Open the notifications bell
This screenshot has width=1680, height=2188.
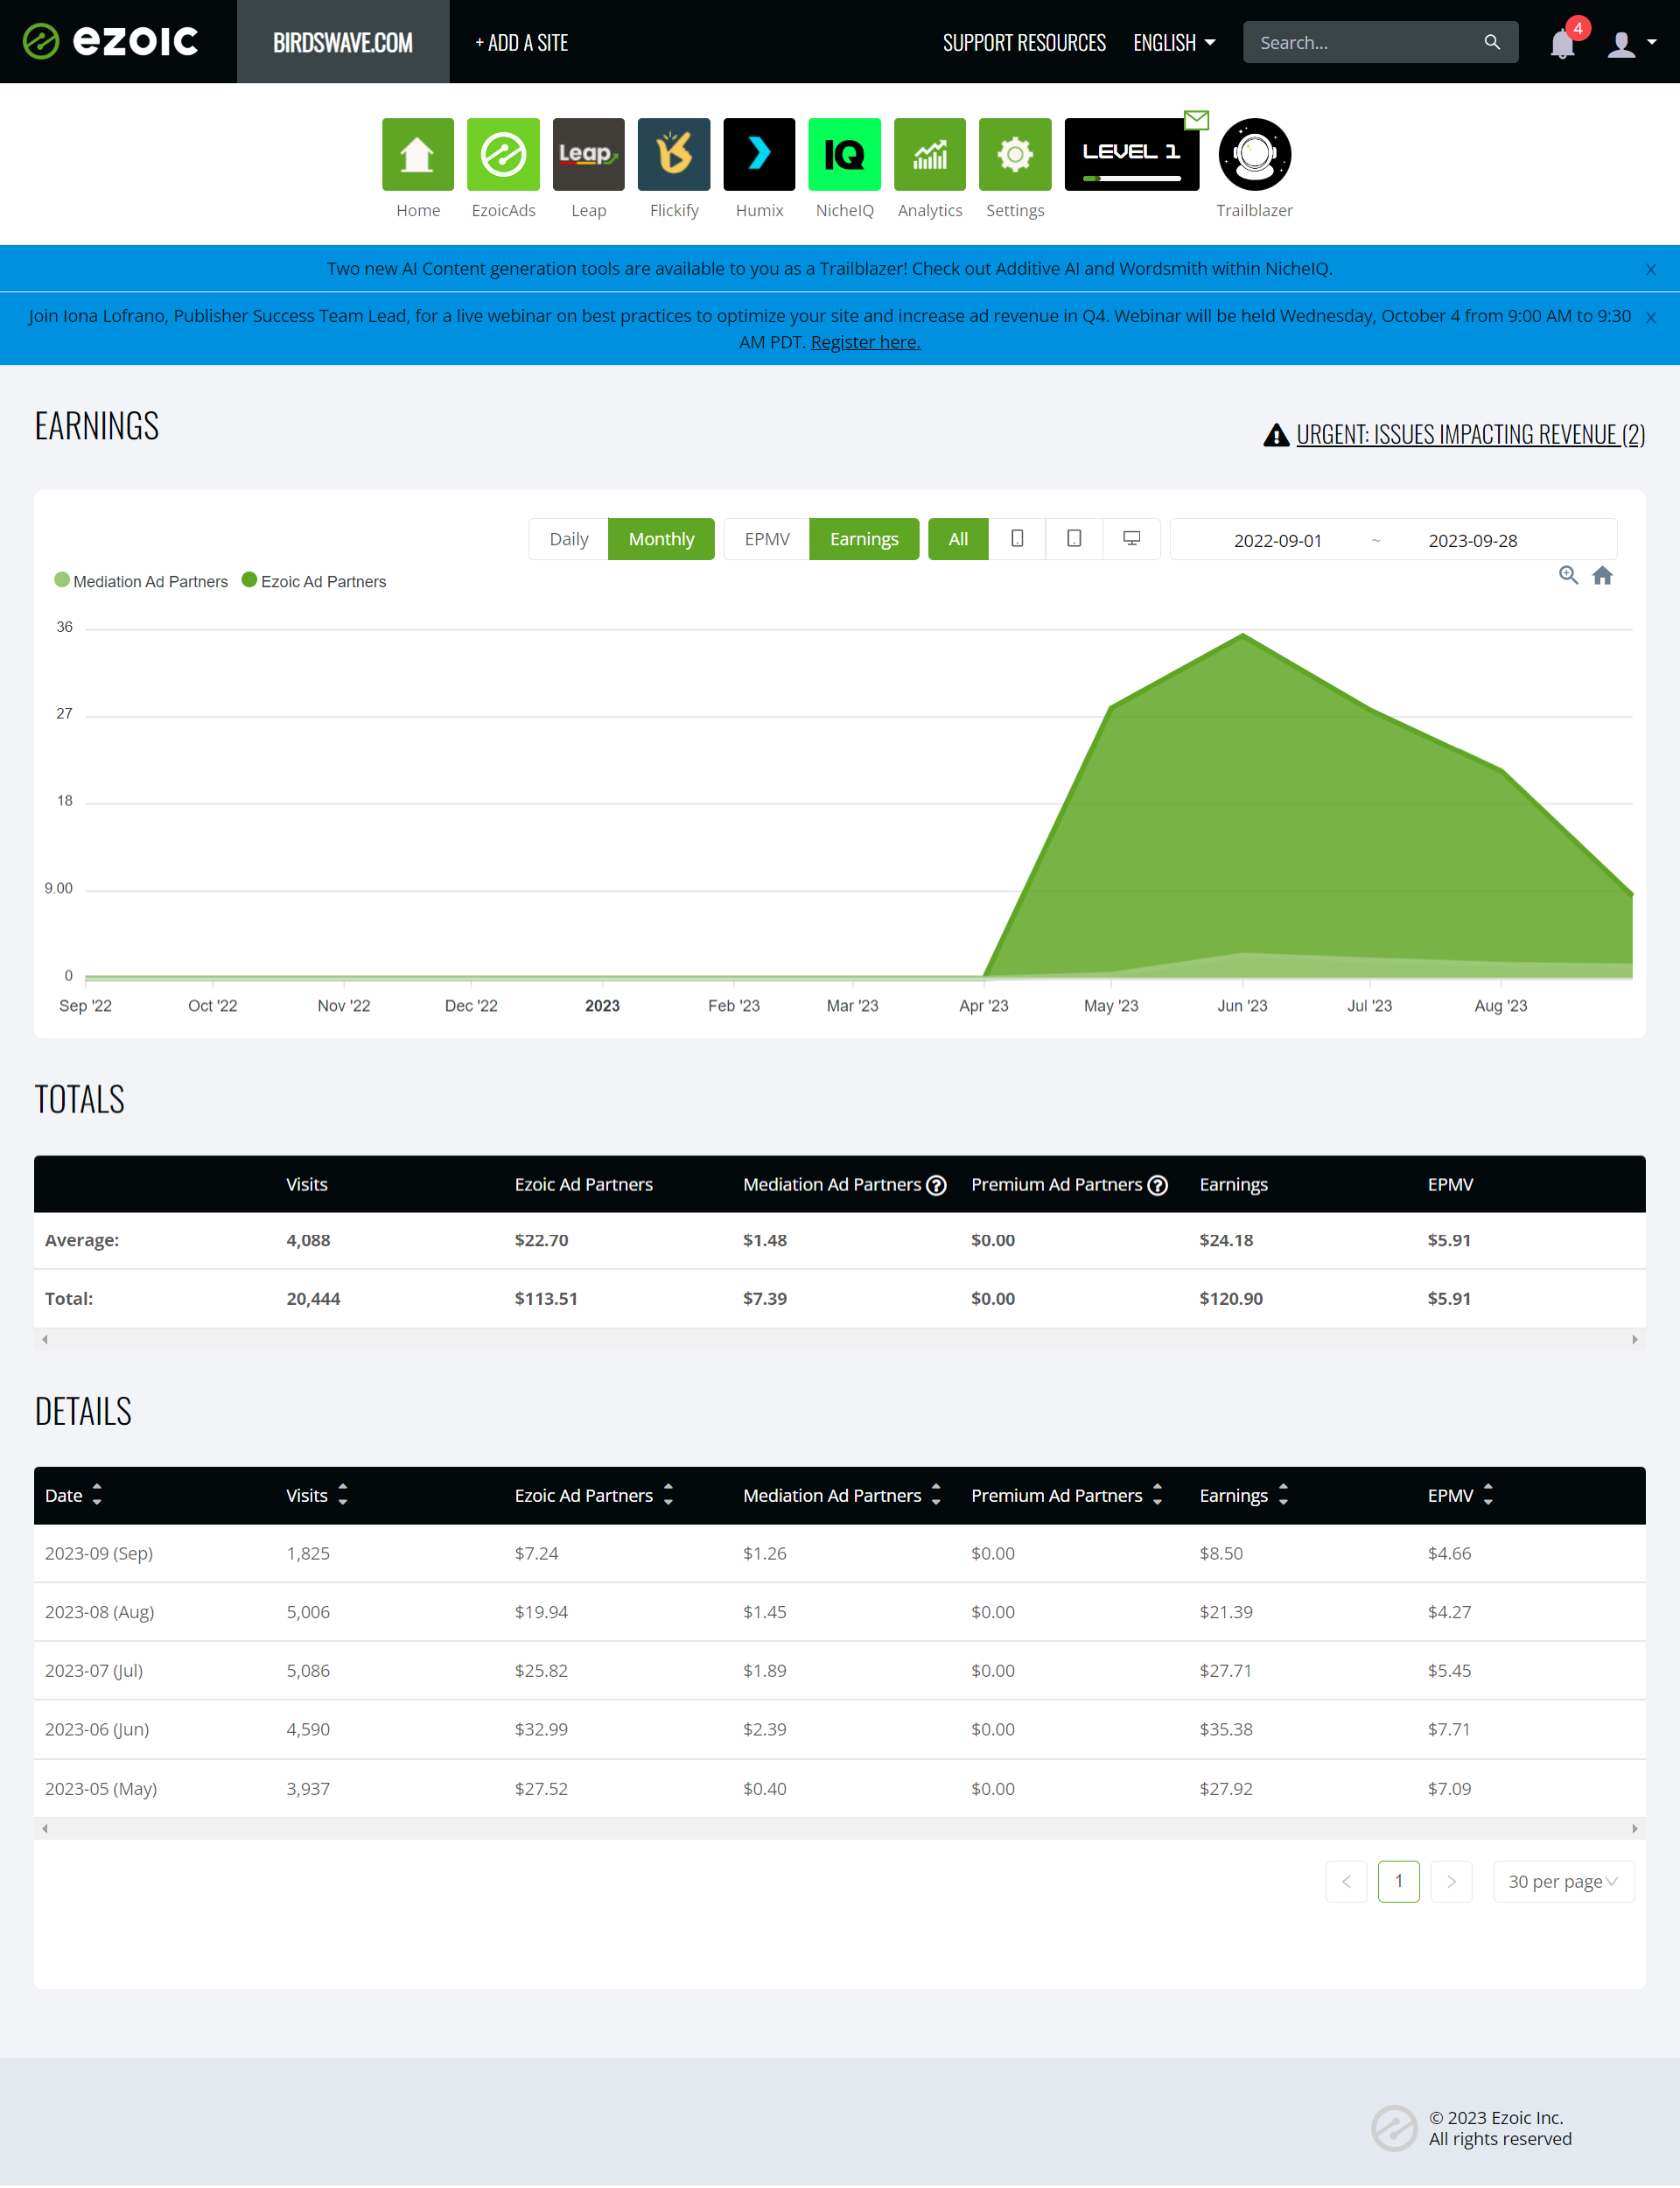pos(1562,44)
